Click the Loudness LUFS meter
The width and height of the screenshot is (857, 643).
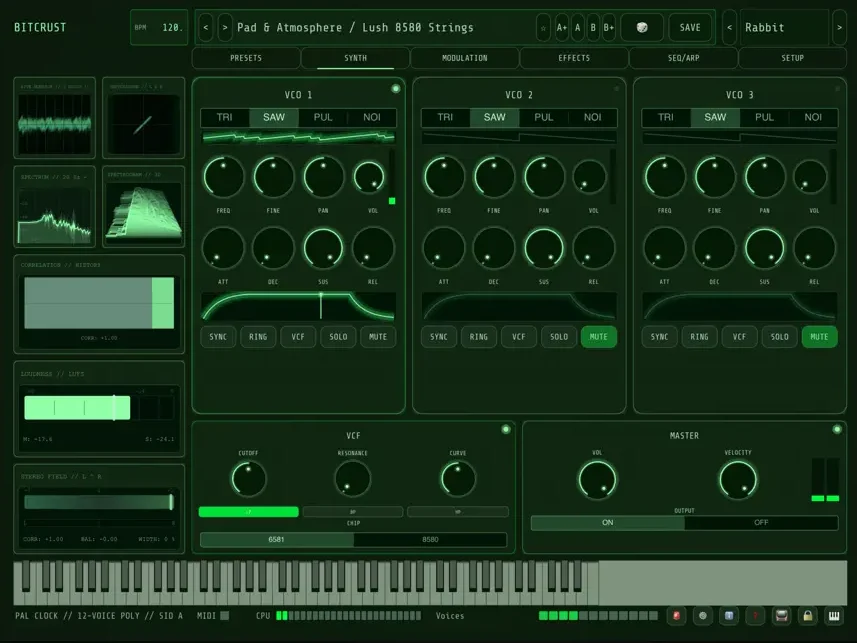[x=99, y=408]
